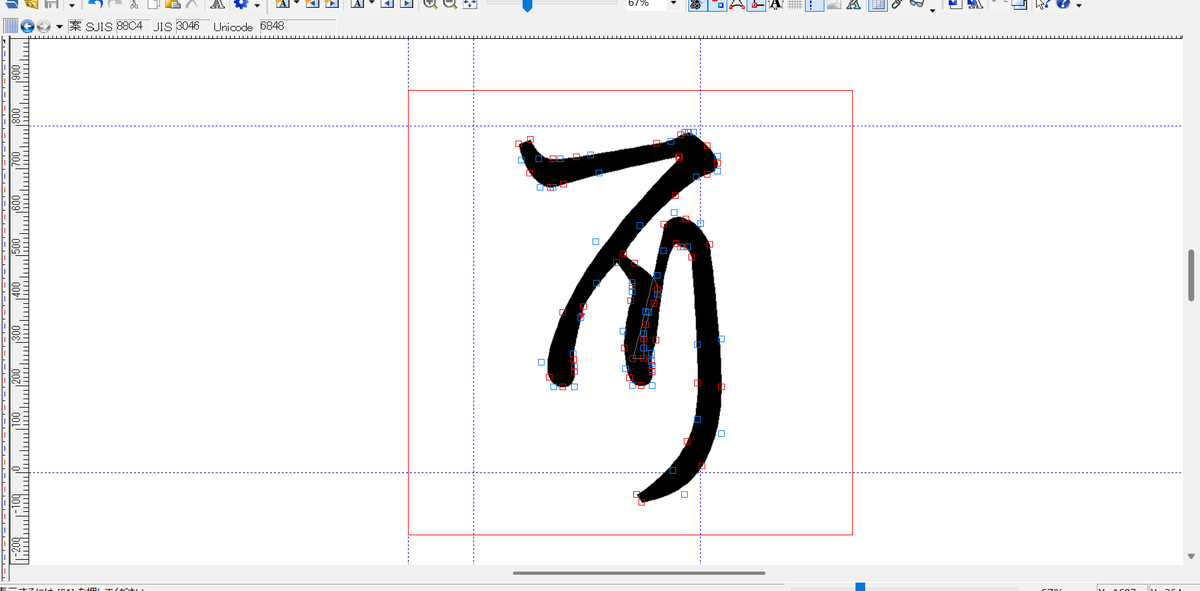The width and height of the screenshot is (1200, 591).
Task: Toggle the dotted guideline display button
Action: 816,4
